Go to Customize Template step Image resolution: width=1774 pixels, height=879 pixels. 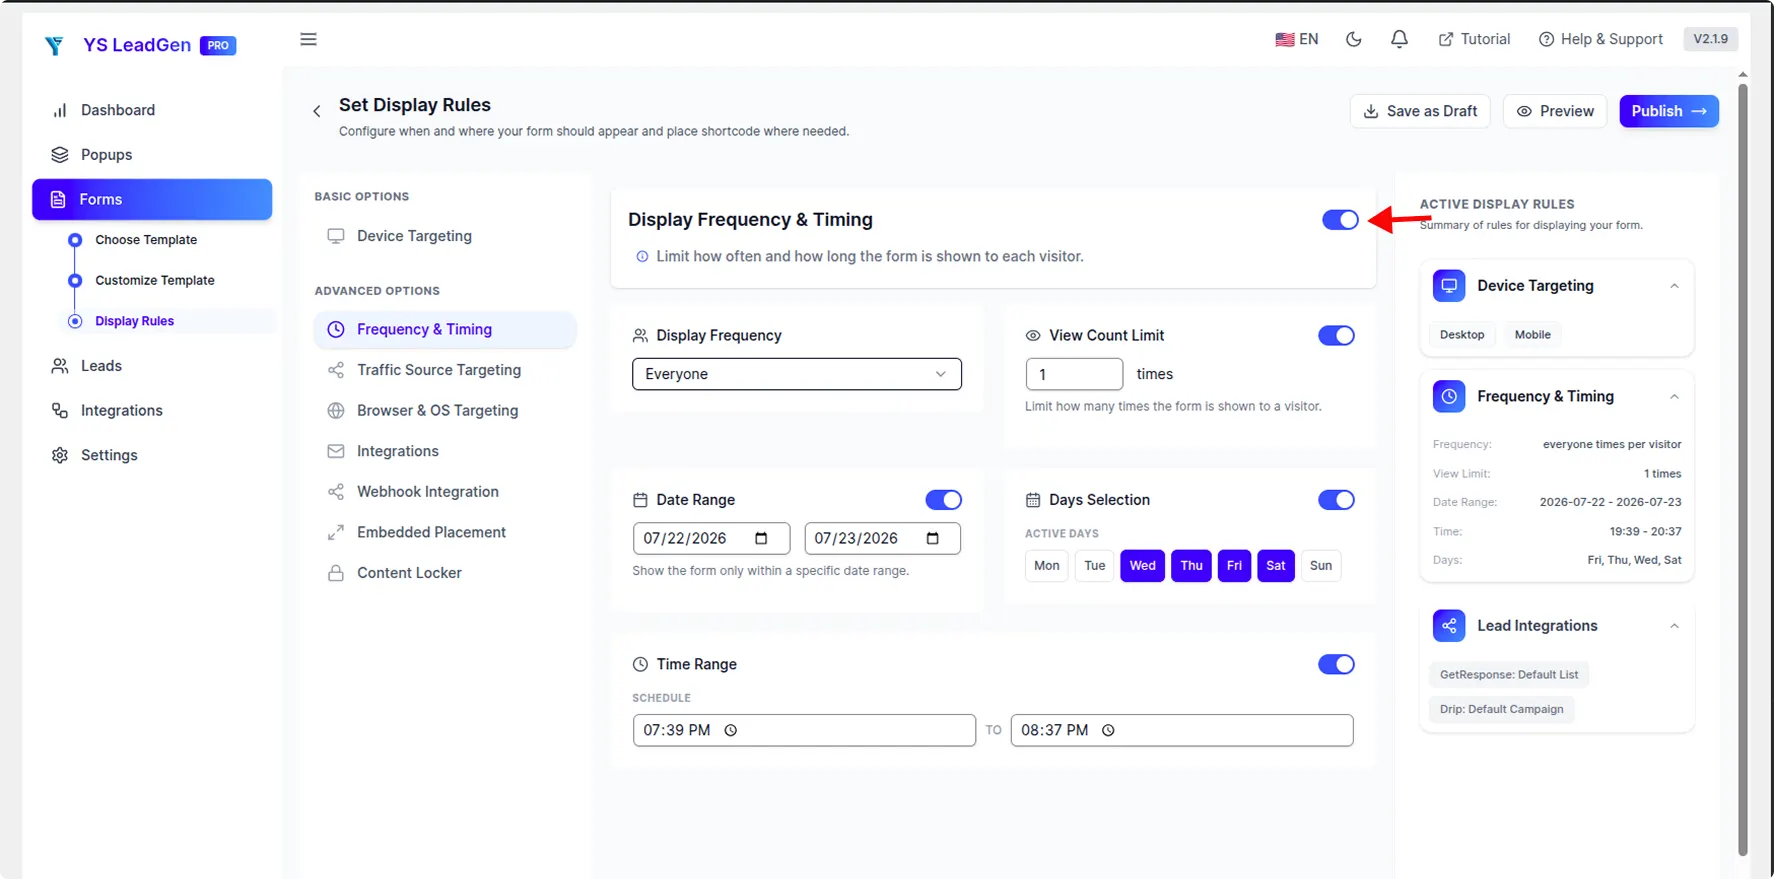coord(155,281)
